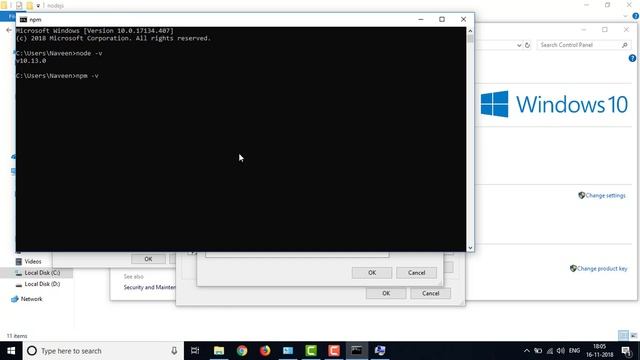Open the File Explorer File tab
This screenshot has height=360, width=640.
[x=8, y=16]
